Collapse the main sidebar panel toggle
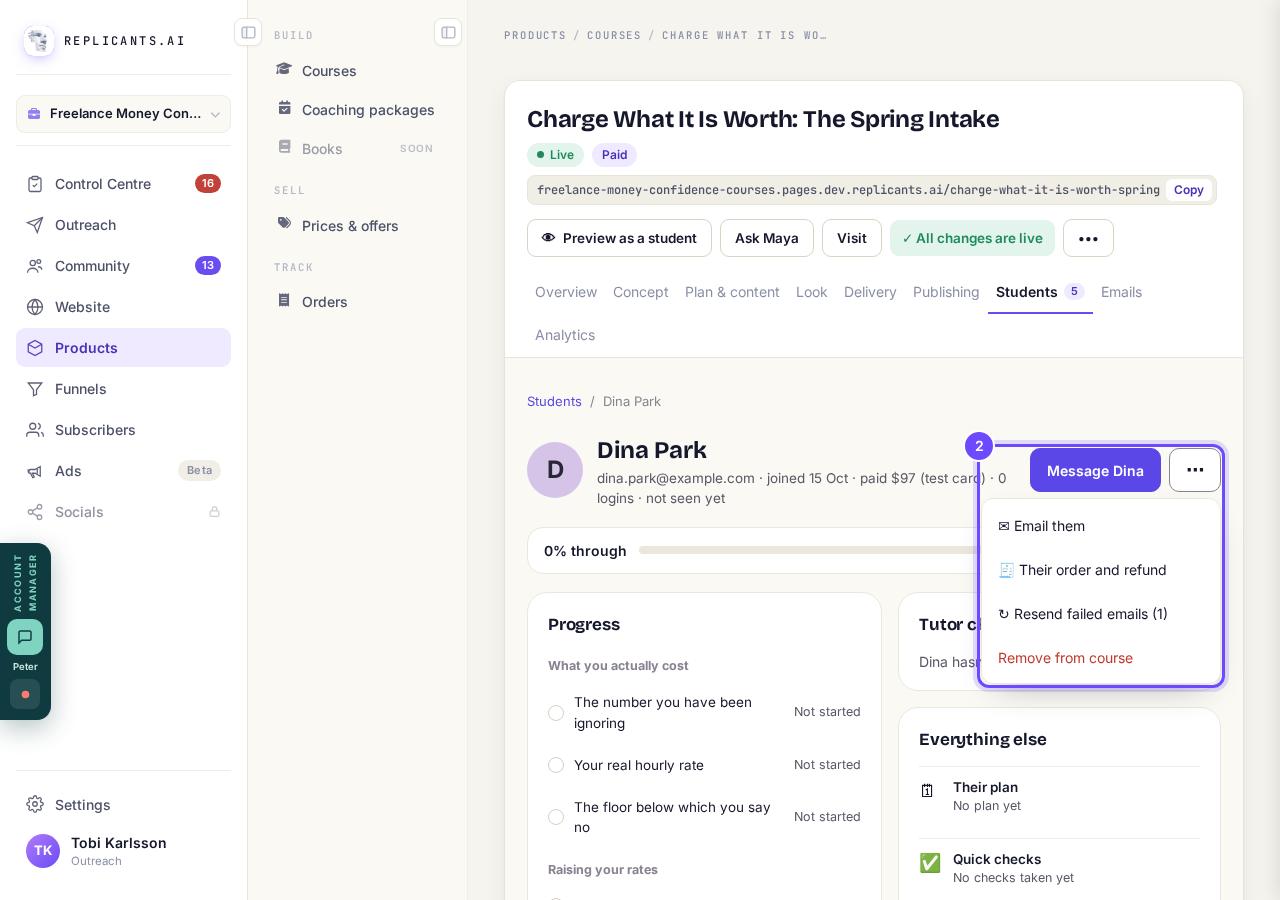 [248, 32]
